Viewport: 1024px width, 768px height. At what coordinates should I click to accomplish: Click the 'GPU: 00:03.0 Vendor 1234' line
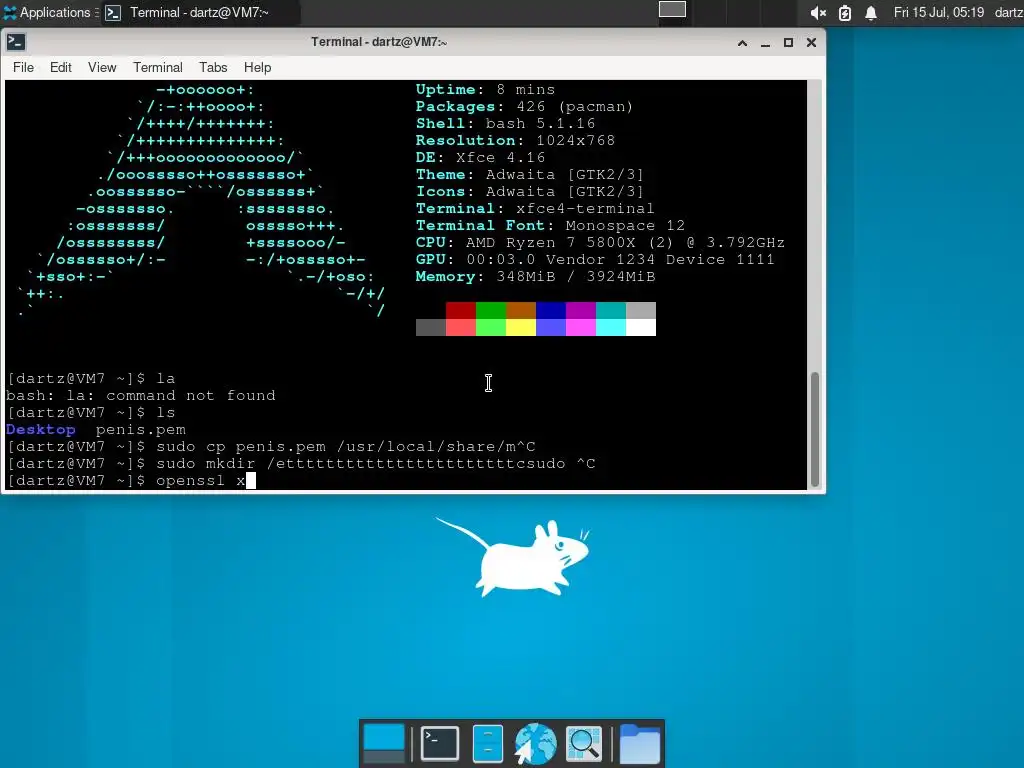pos(595,259)
